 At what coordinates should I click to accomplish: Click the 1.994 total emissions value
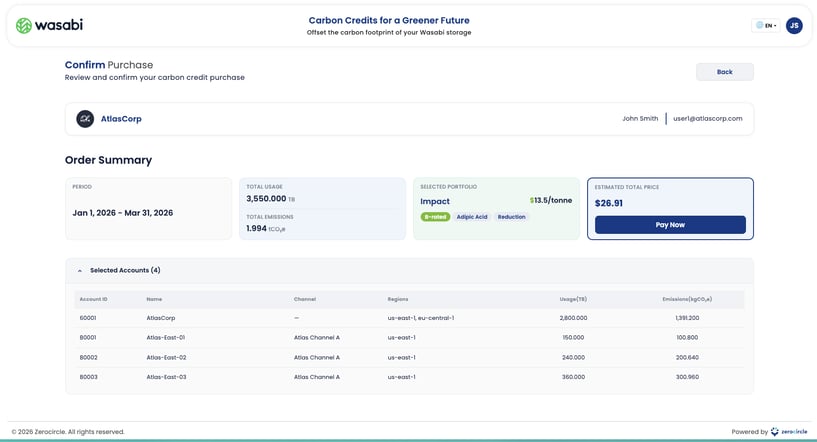[256, 228]
